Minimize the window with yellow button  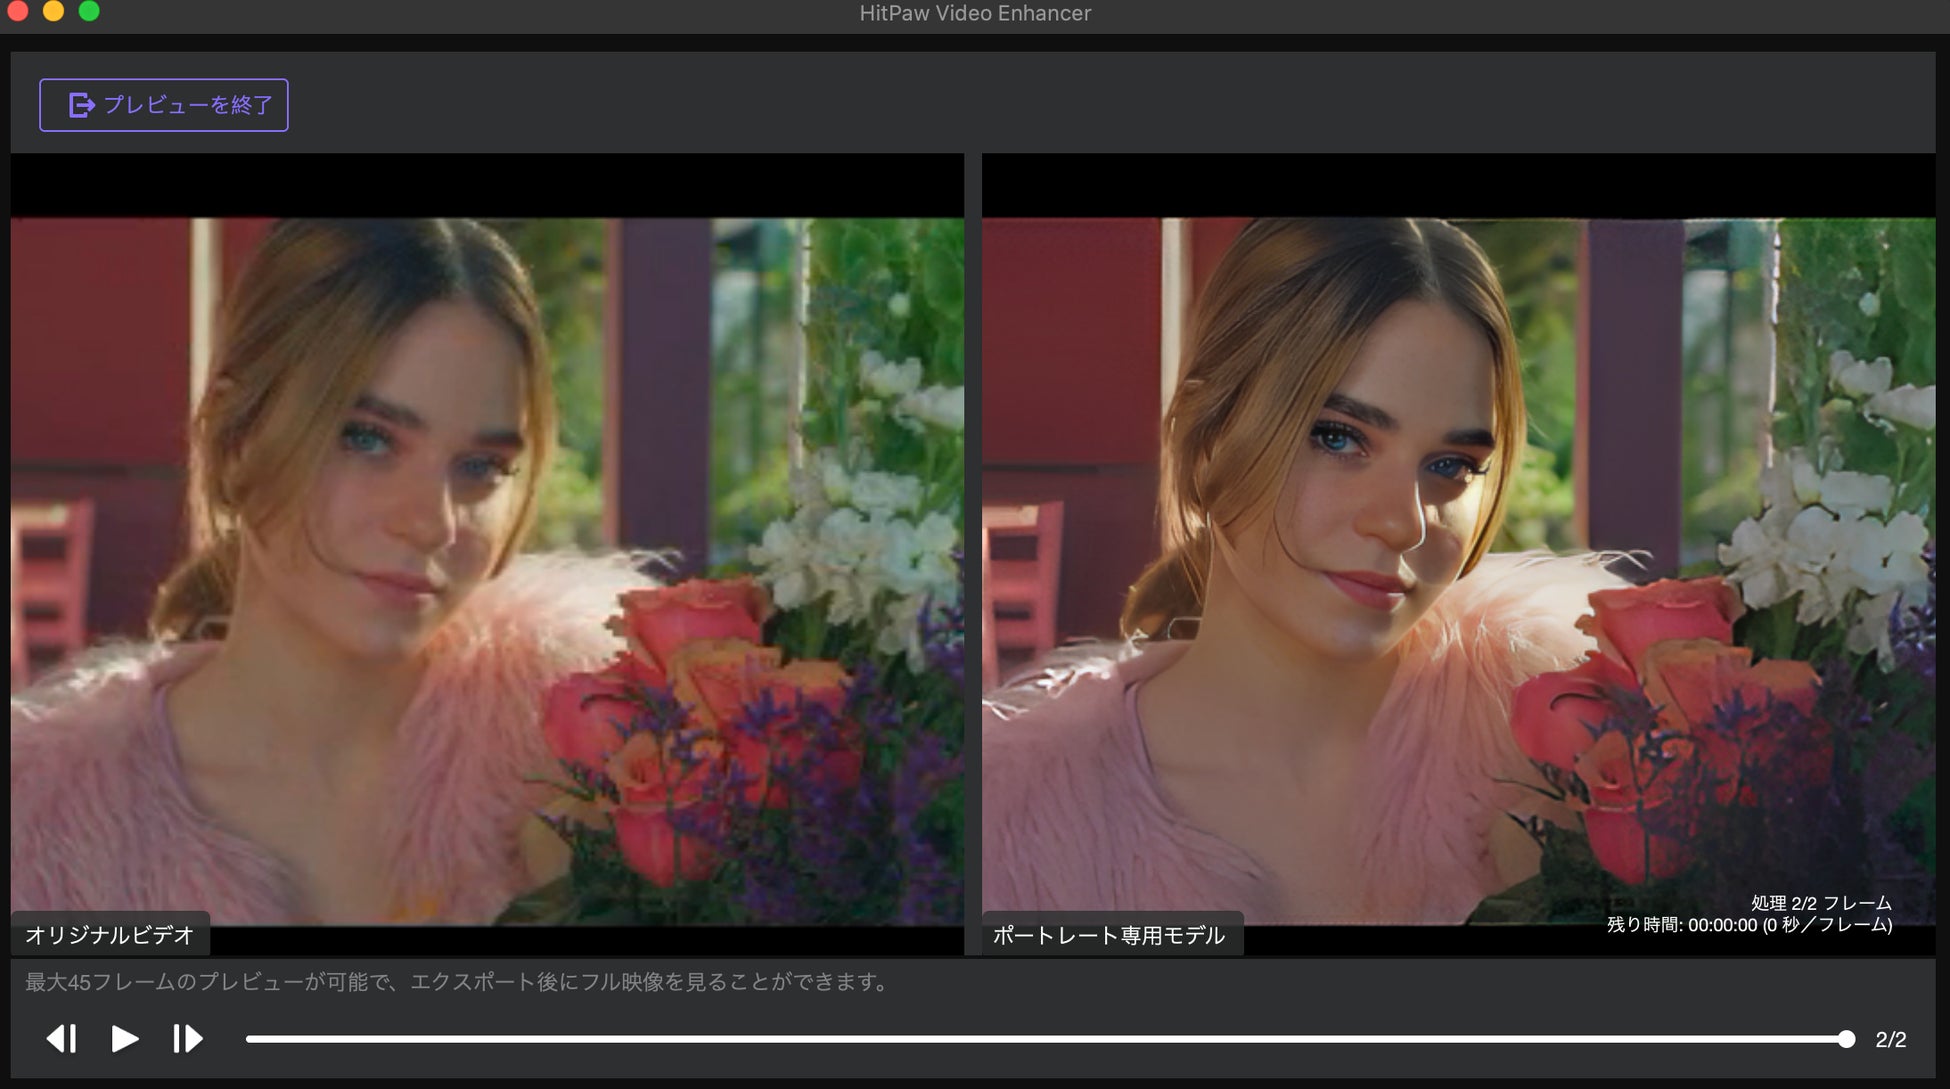click(x=53, y=12)
